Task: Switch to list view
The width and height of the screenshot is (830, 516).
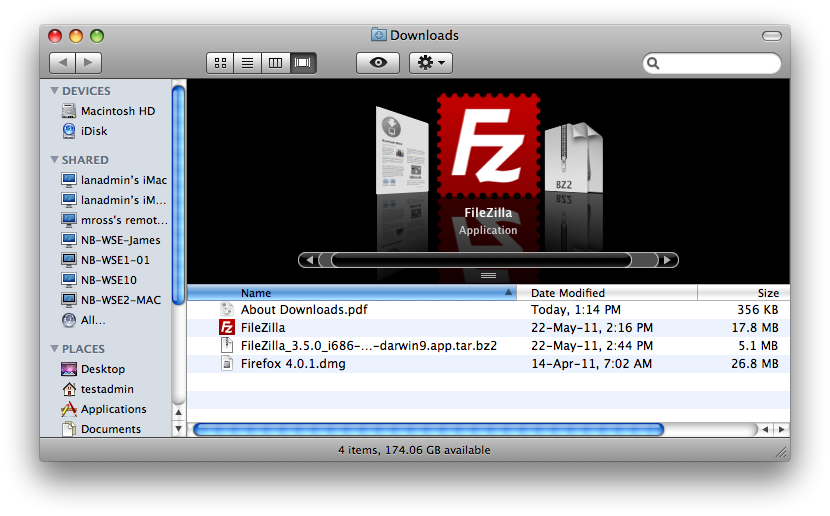Action: [248, 63]
